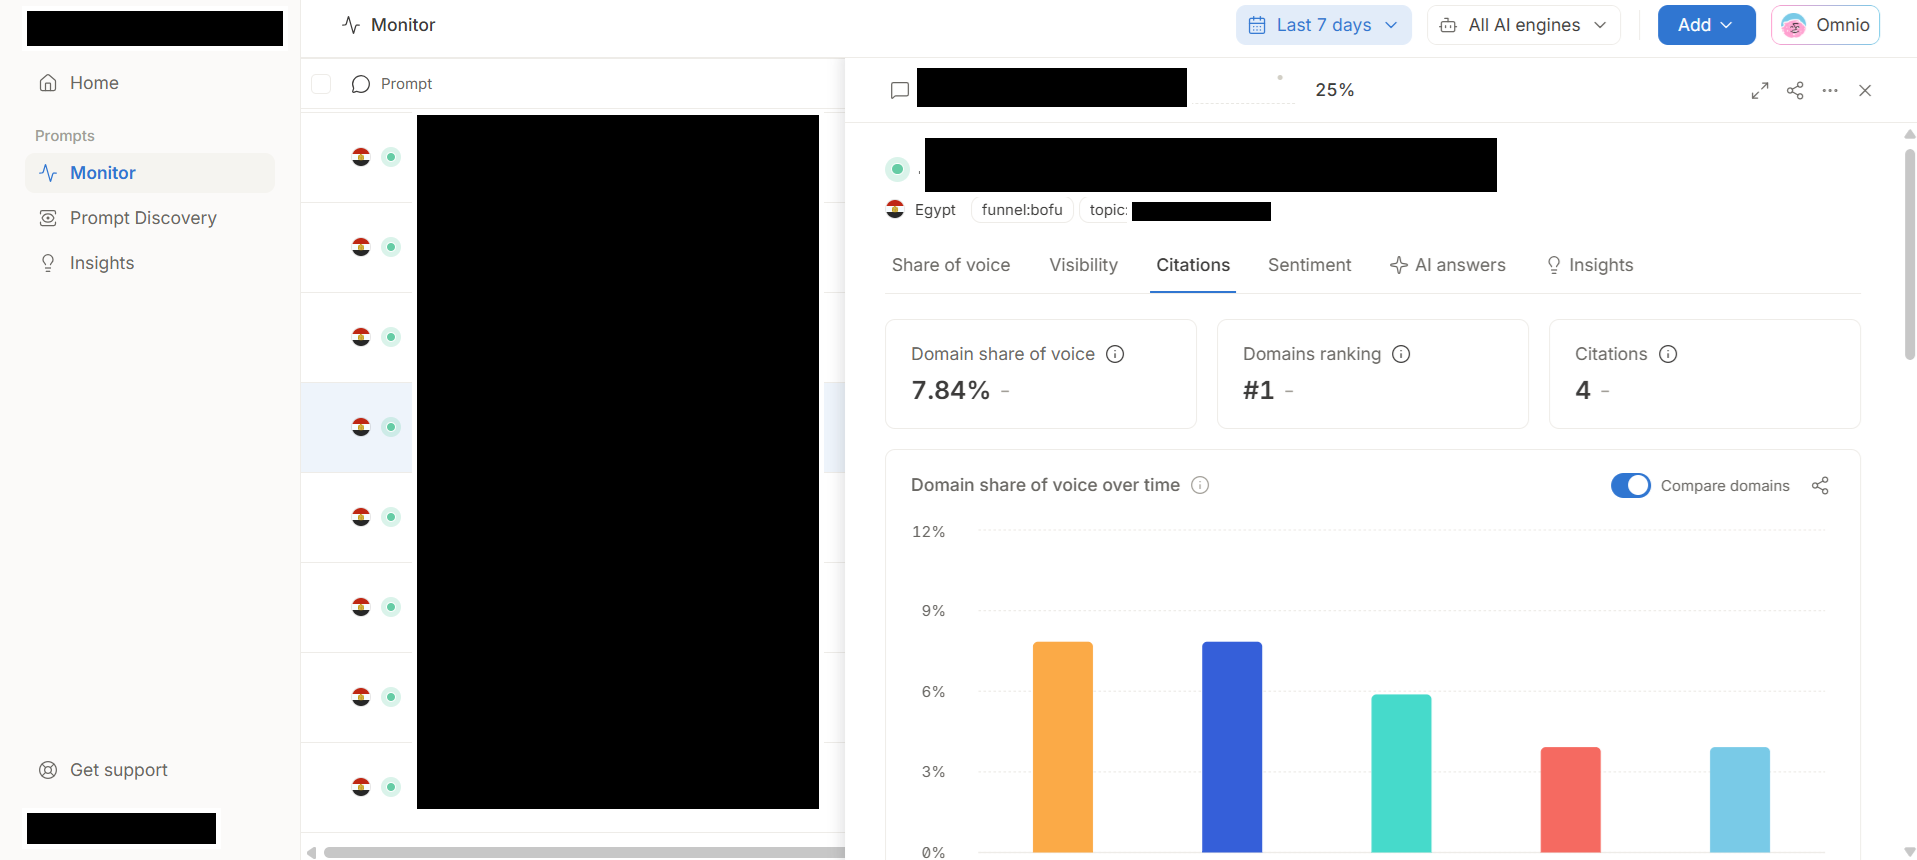Open Monitor in the sidebar
The image size is (1917, 860).
[150, 173]
